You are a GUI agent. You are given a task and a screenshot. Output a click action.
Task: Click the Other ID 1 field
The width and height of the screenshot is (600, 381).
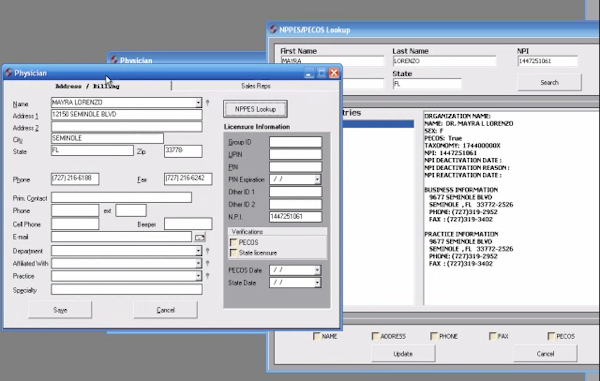click(x=295, y=192)
